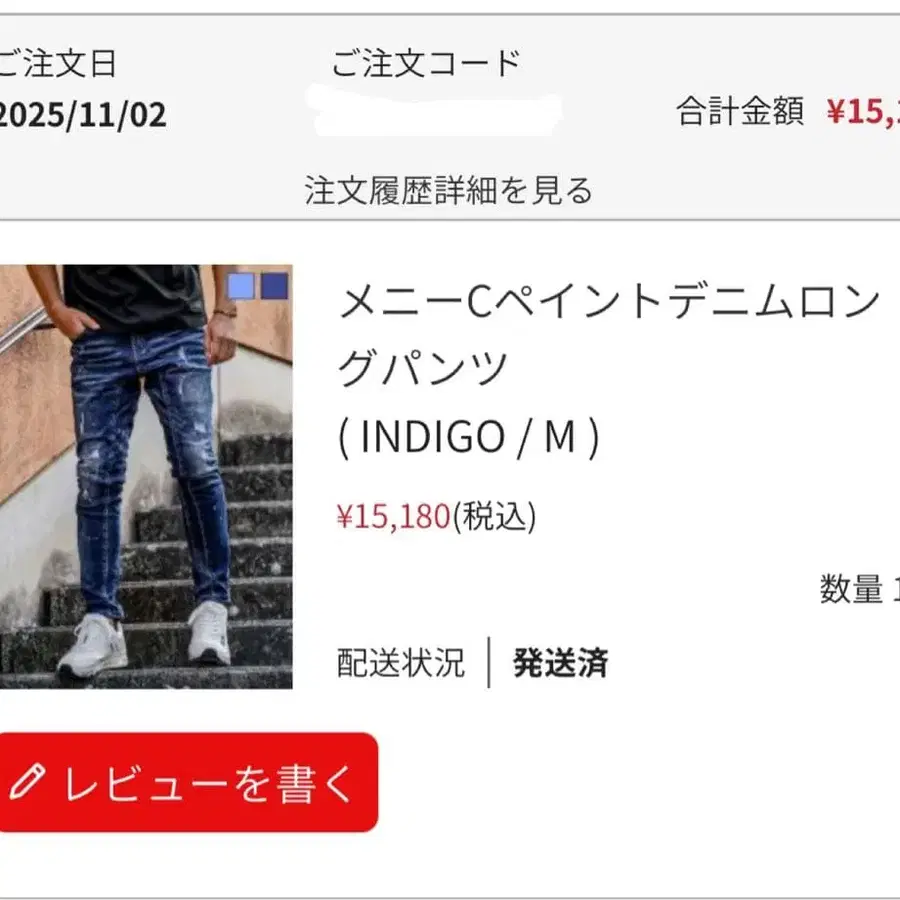Click the red total amount value in header

pos(863,111)
